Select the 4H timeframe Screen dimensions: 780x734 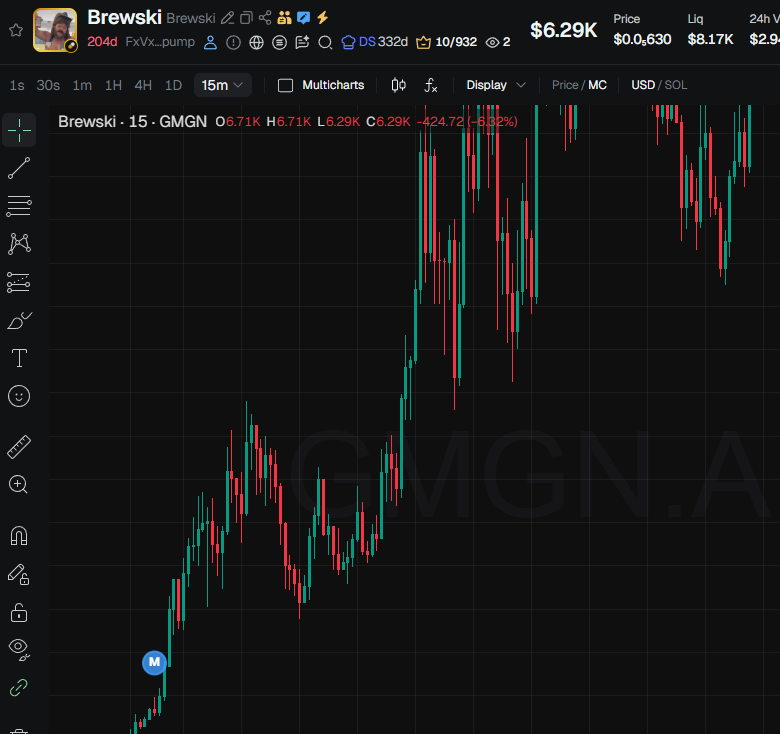click(143, 86)
